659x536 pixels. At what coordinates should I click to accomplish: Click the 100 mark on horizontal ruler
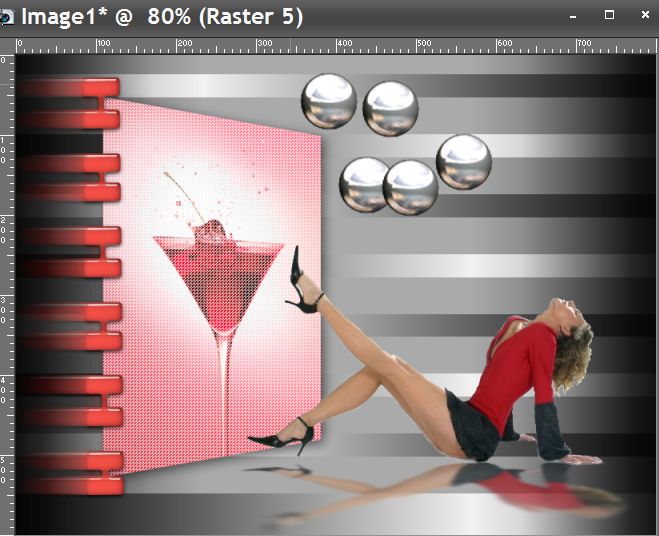(x=102, y=45)
